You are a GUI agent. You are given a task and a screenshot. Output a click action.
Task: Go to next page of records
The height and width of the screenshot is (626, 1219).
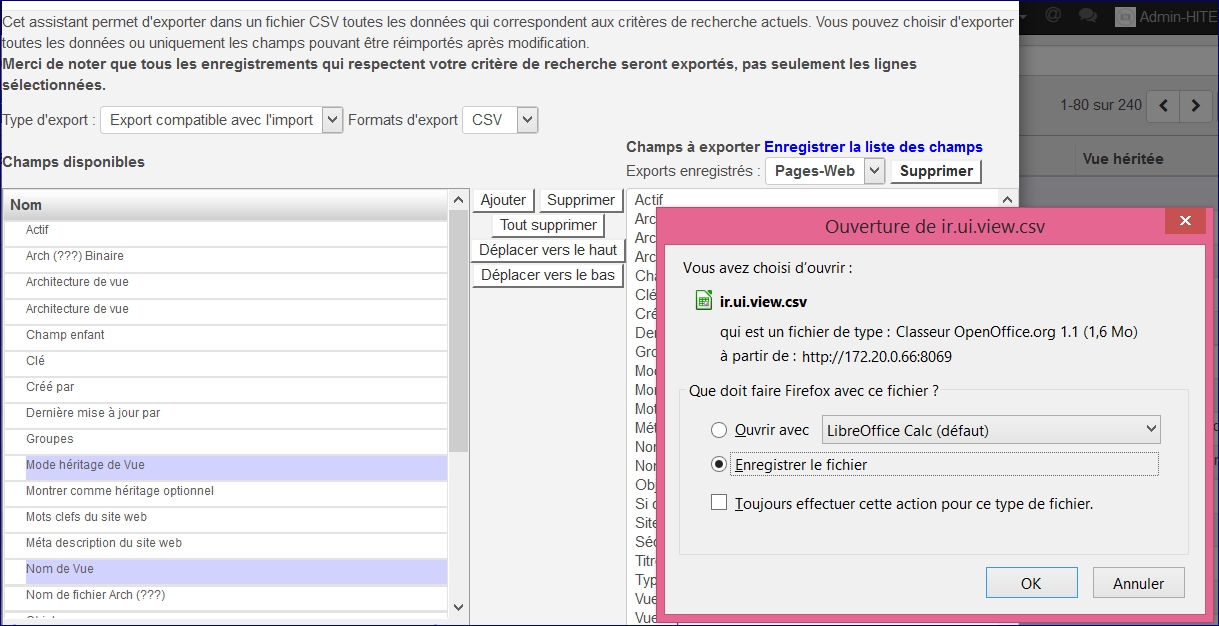(x=1196, y=105)
